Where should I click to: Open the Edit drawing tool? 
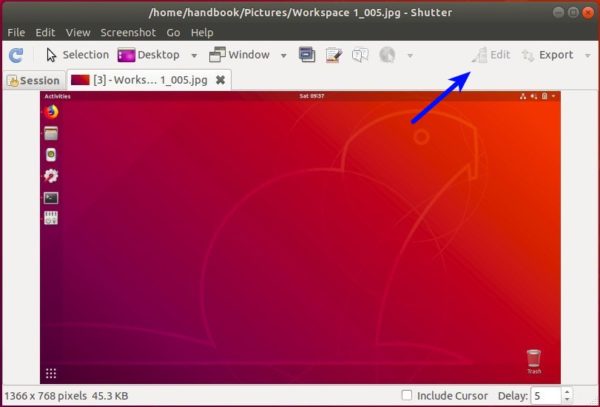coord(491,55)
